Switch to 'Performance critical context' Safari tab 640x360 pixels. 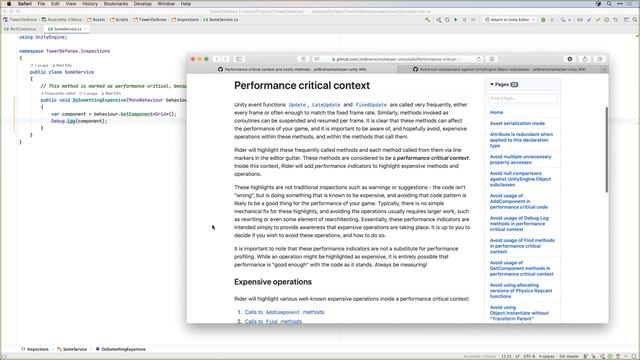[x=292, y=69]
